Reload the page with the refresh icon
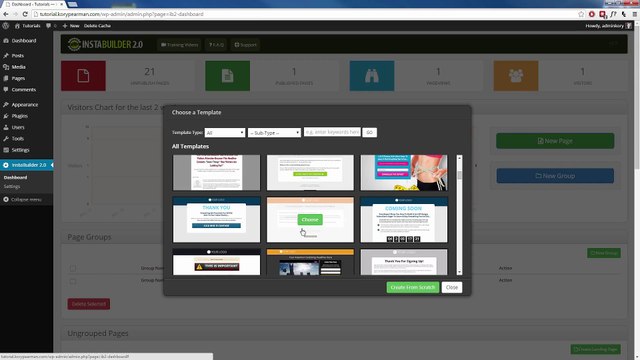The width and height of the screenshot is (640, 360). pos(25,14)
